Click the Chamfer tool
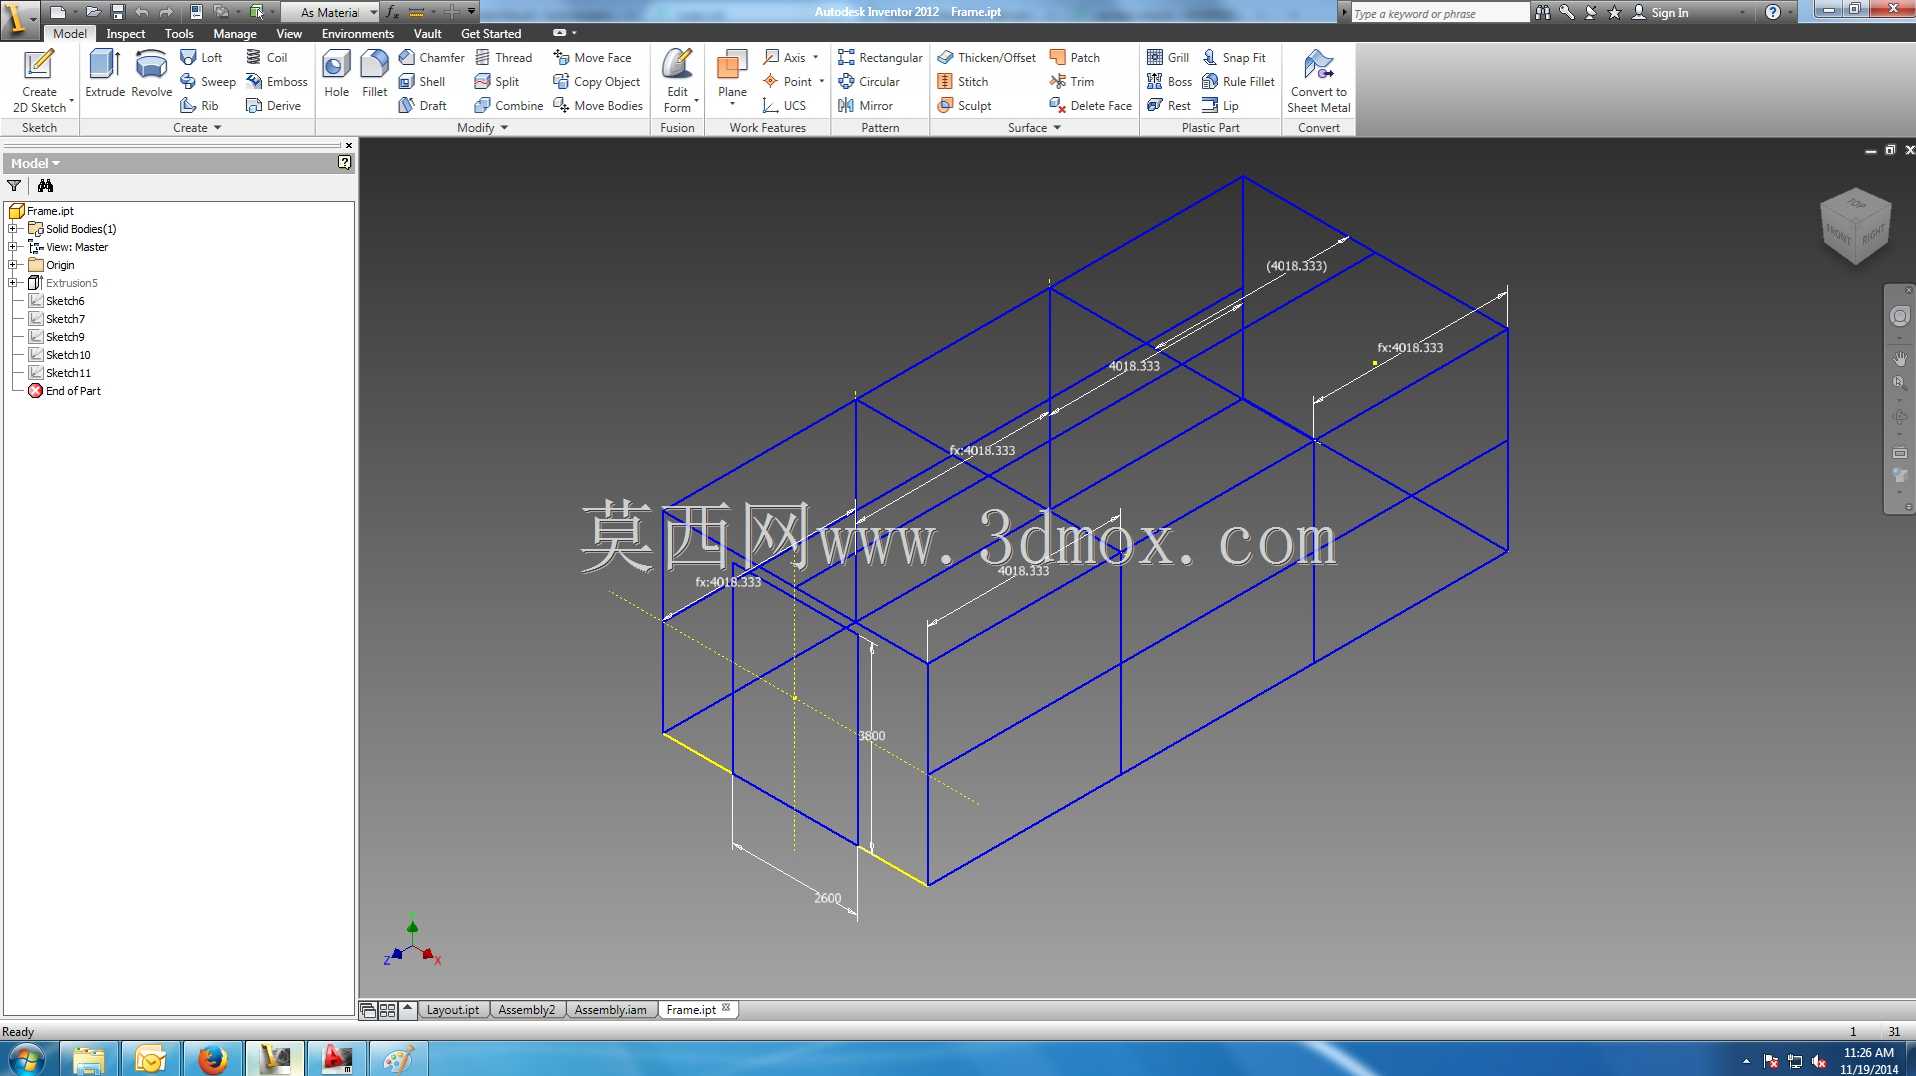The width and height of the screenshot is (1916, 1076). click(x=432, y=58)
